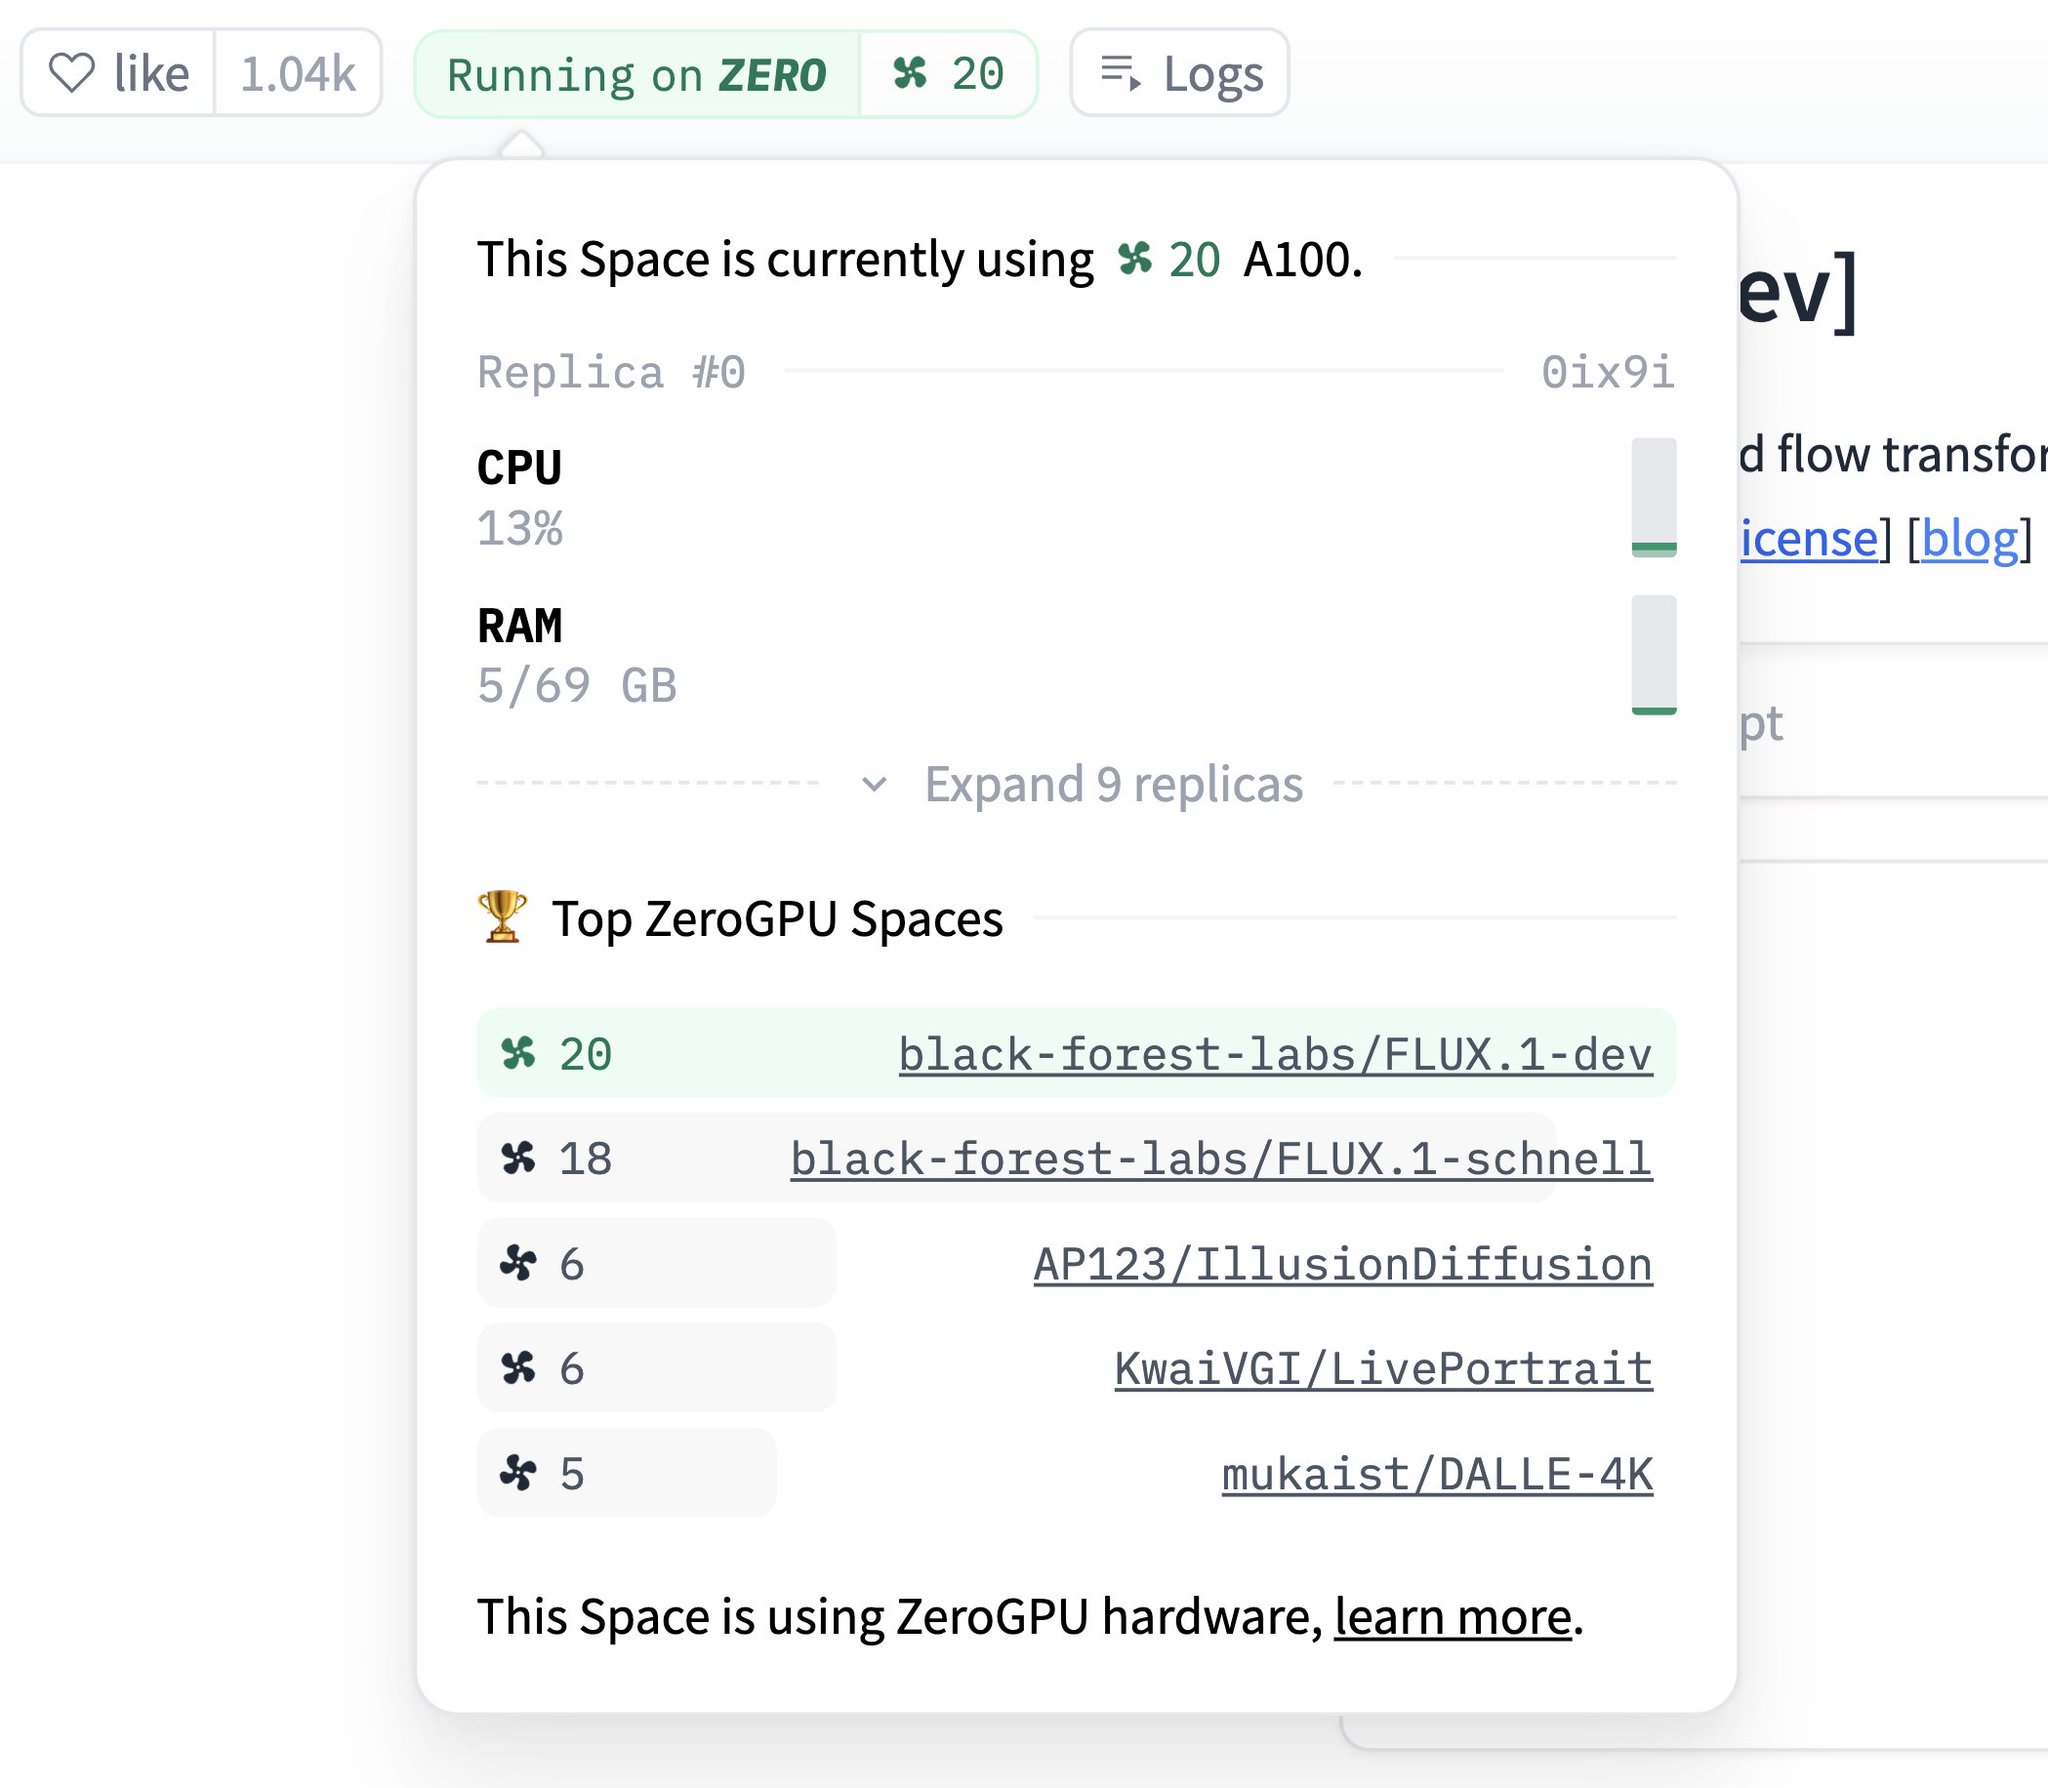
Task: Open the Logs button
Action: pyautogui.click(x=1179, y=73)
